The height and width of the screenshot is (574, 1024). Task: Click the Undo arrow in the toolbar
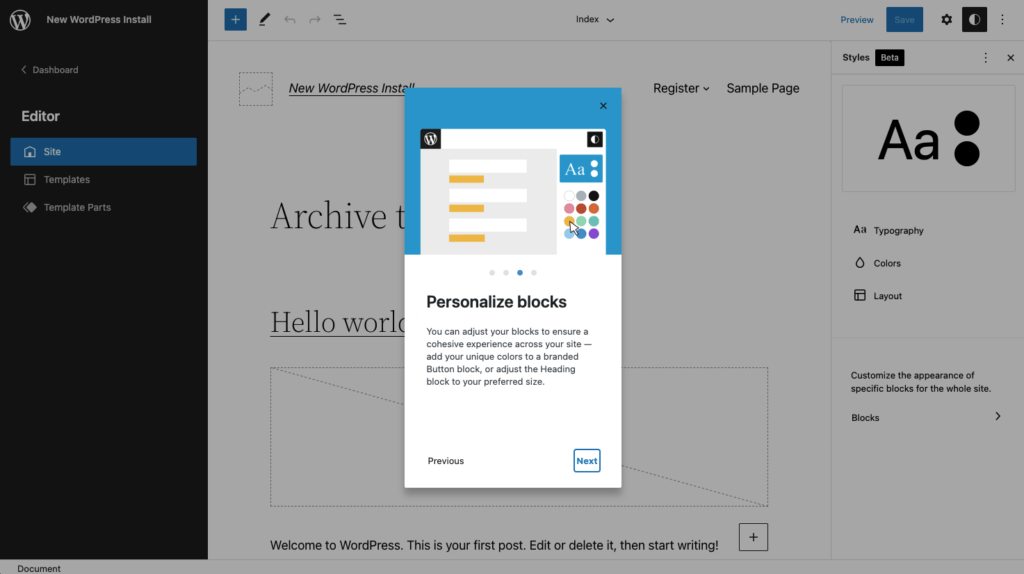(x=289, y=20)
